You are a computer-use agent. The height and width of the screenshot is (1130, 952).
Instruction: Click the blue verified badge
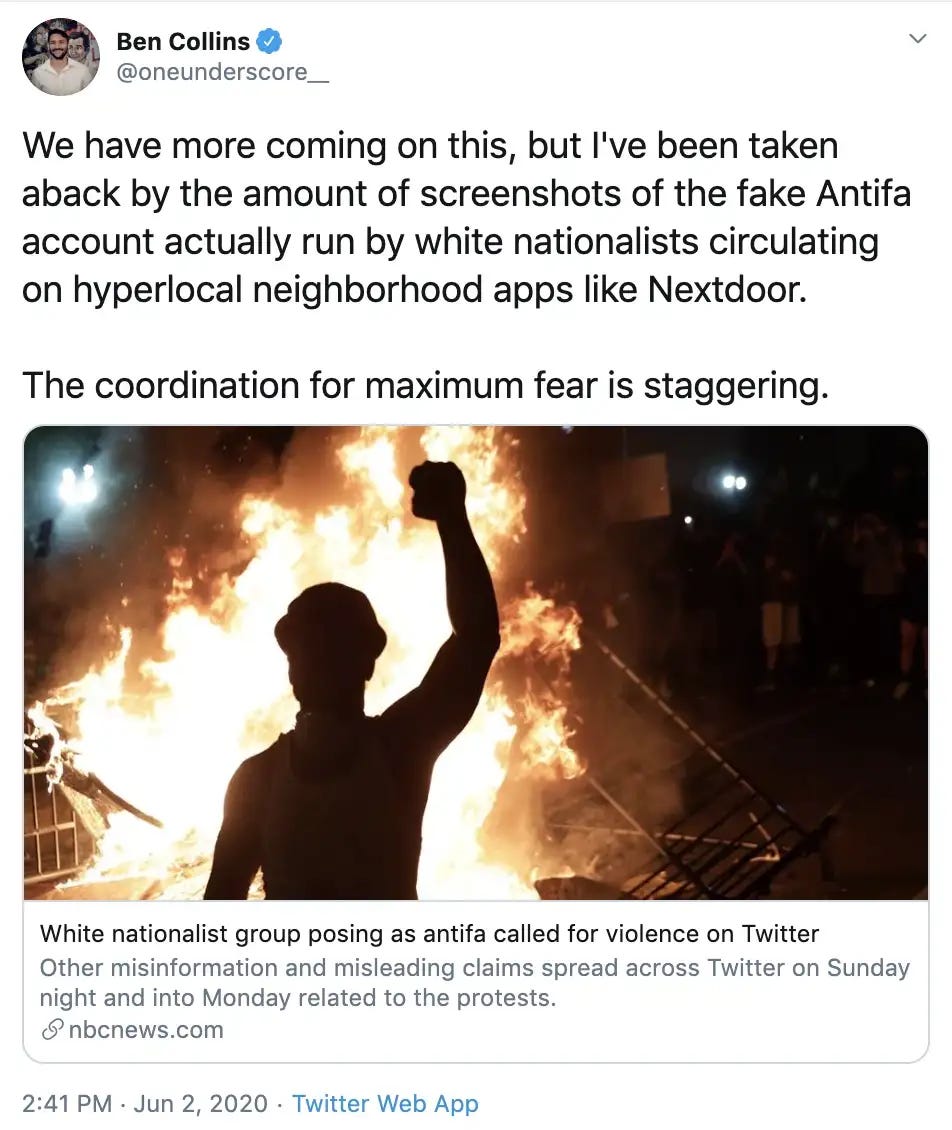(x=270, y=42)
